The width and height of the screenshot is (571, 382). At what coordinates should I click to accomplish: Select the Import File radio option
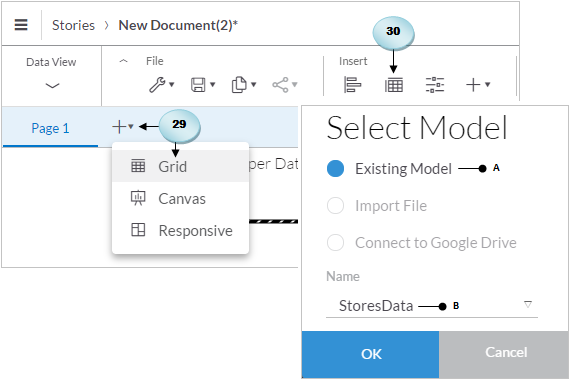[x=335, y=206]
